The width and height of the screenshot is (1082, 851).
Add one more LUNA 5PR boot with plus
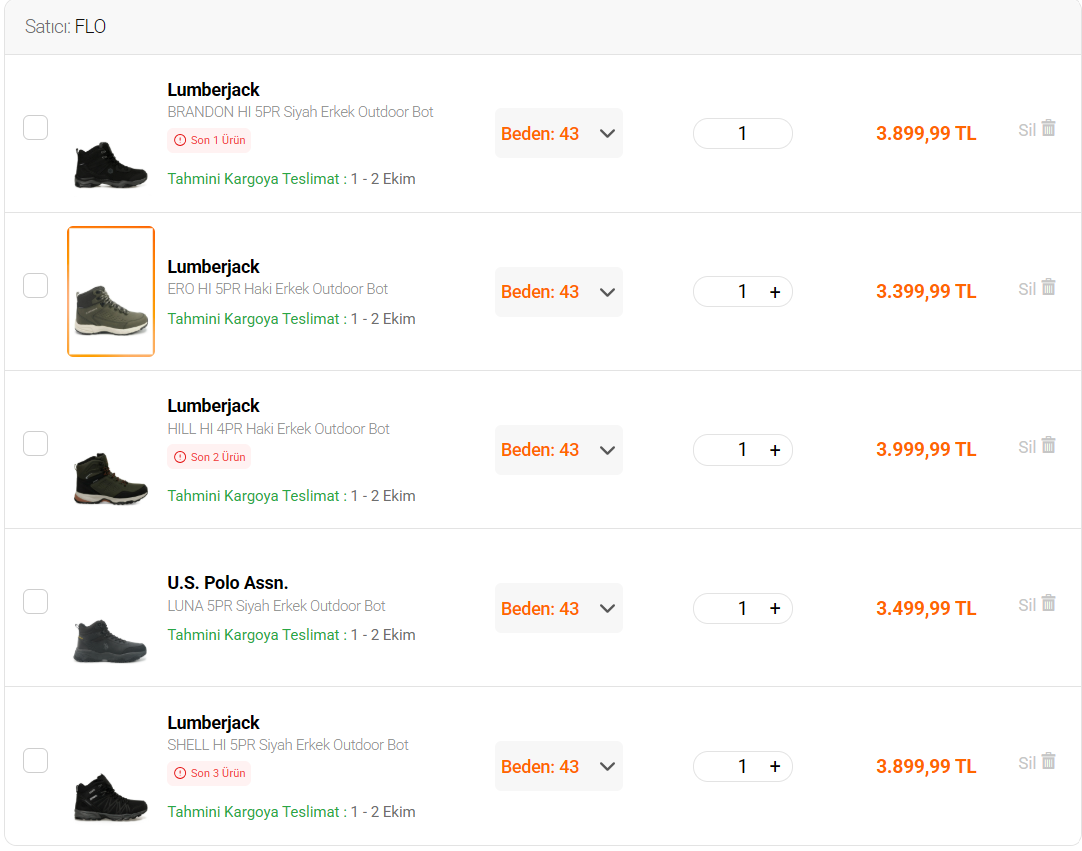[x=775, y=608]
